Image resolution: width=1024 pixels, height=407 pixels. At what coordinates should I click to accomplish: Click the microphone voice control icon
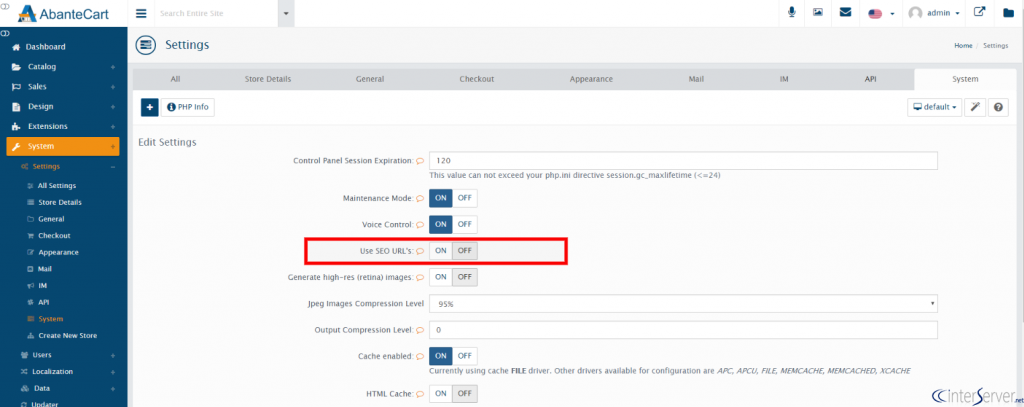pos(792,12)
